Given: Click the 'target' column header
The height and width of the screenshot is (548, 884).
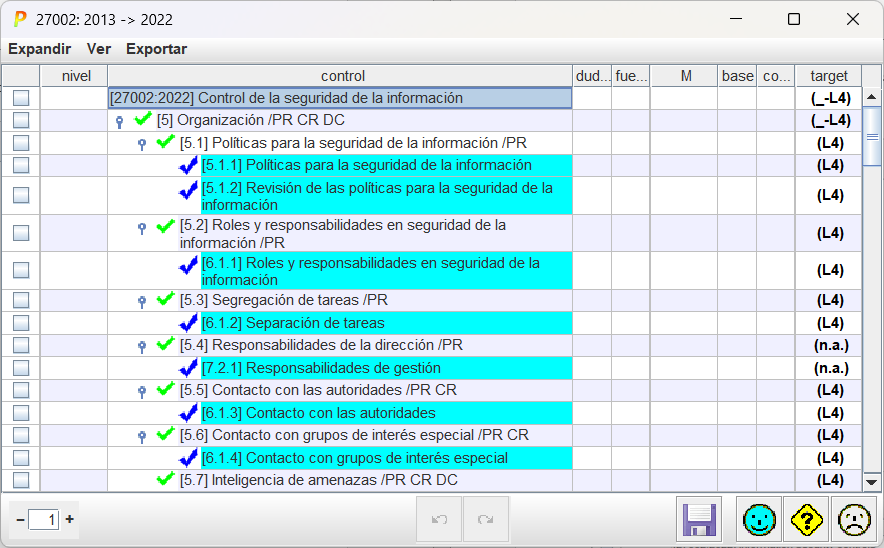Looking at the screenshot, I should coord(828,76).
